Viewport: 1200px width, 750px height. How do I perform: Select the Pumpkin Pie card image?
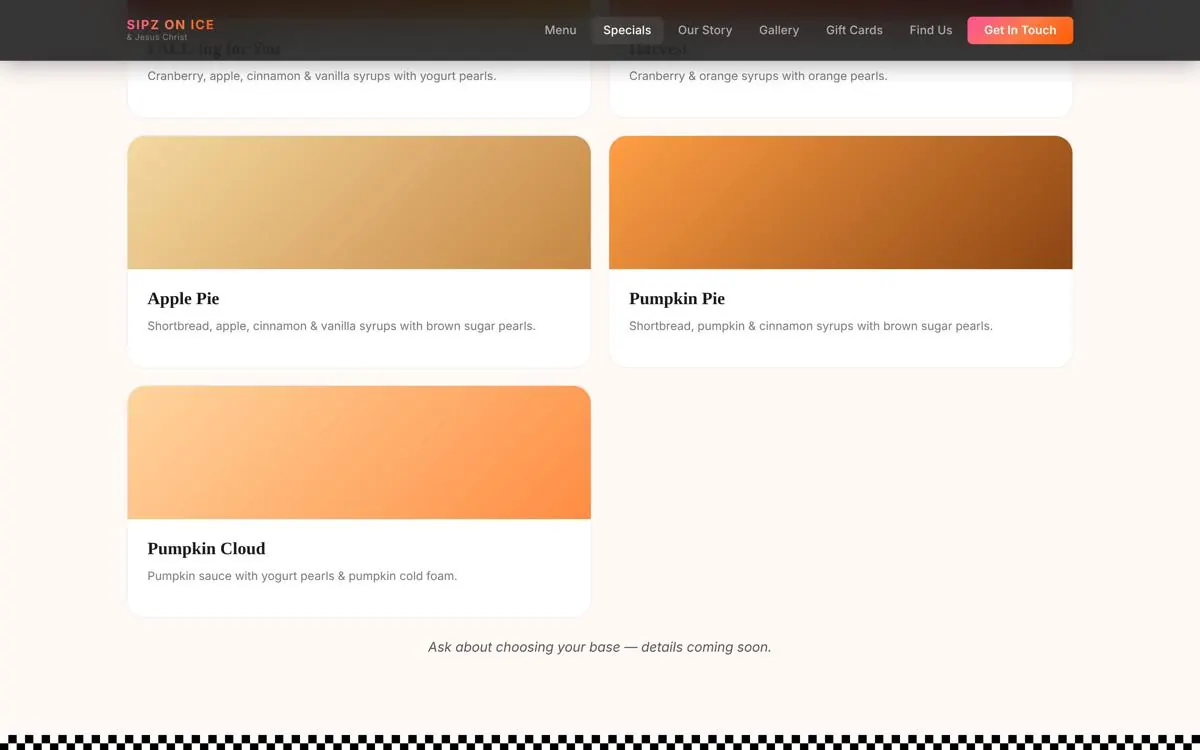(x=841, y=202)
